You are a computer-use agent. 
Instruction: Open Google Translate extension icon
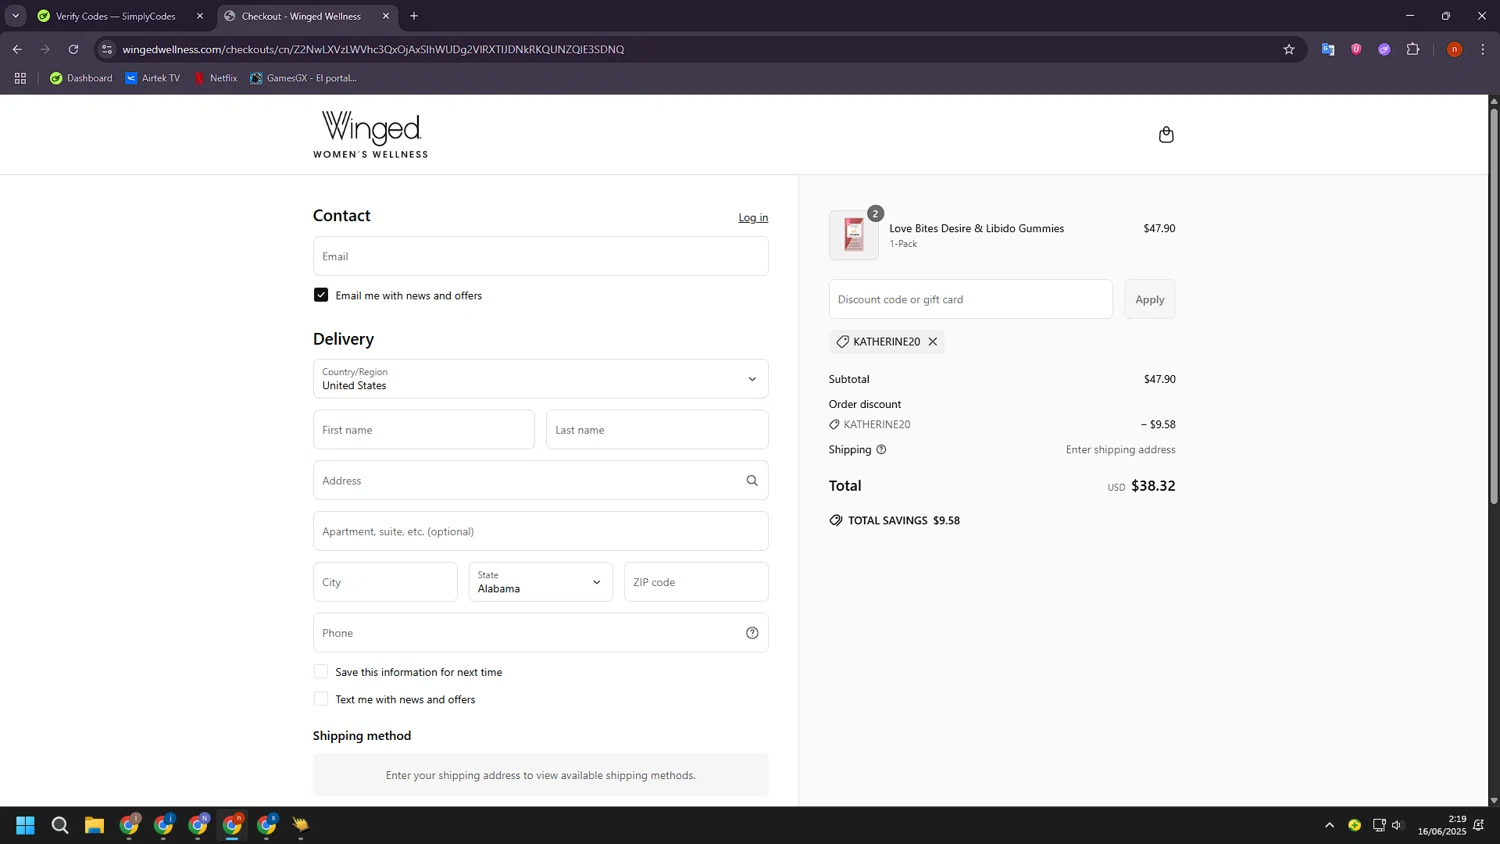click(1328, 49)
